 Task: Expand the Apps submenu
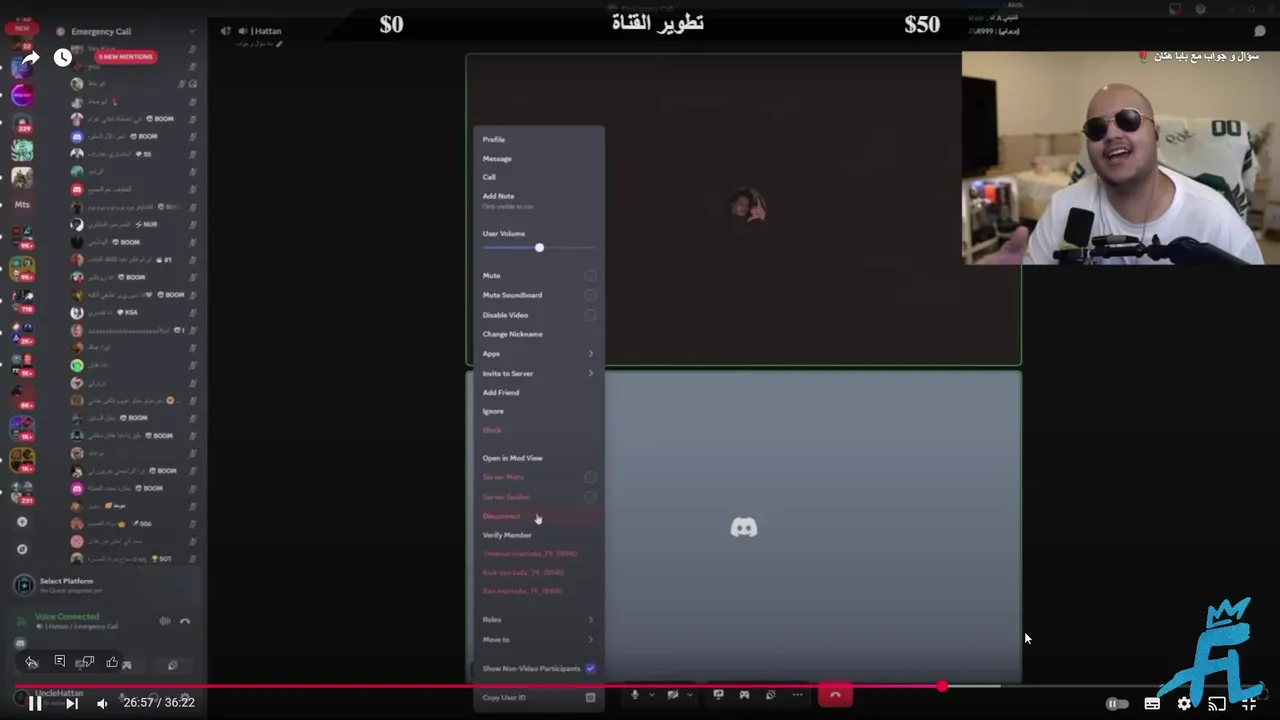tap(538, 353)
